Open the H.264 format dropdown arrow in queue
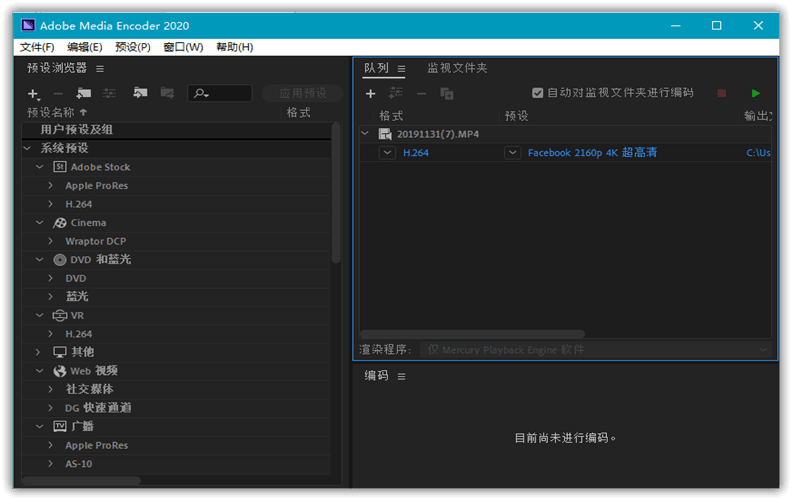Image resolution: width=792 pixels, height=500 pixels. coord(387,153)
